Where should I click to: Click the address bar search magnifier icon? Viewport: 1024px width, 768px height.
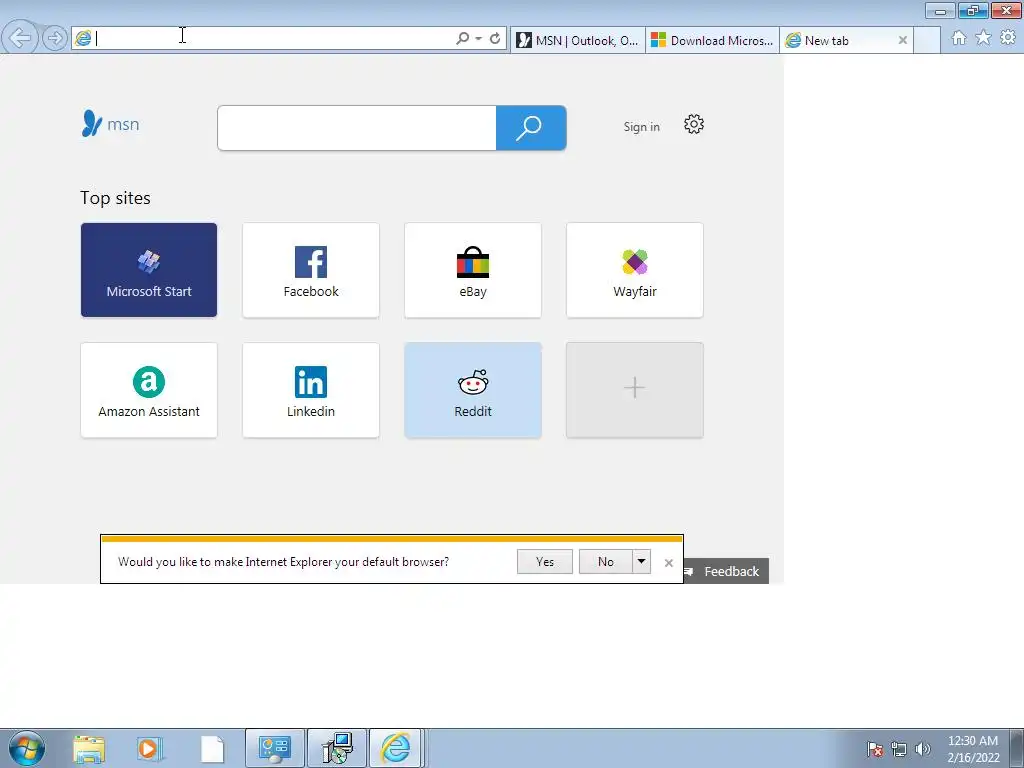pyautogui.click(x=462, y=39)
